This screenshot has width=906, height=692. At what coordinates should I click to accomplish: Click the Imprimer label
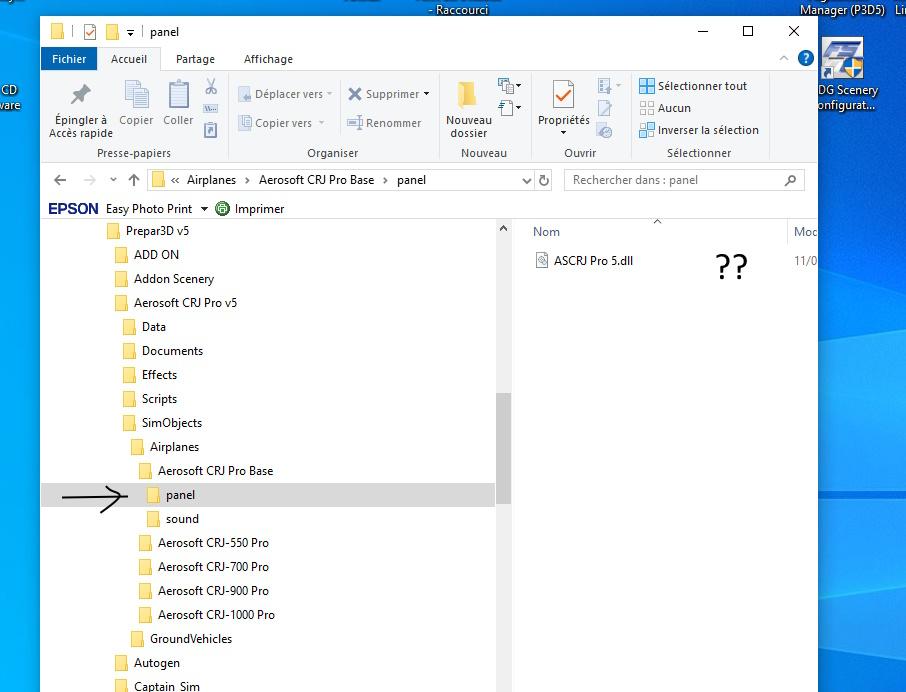pyautogui.click(x=259, y=209)
